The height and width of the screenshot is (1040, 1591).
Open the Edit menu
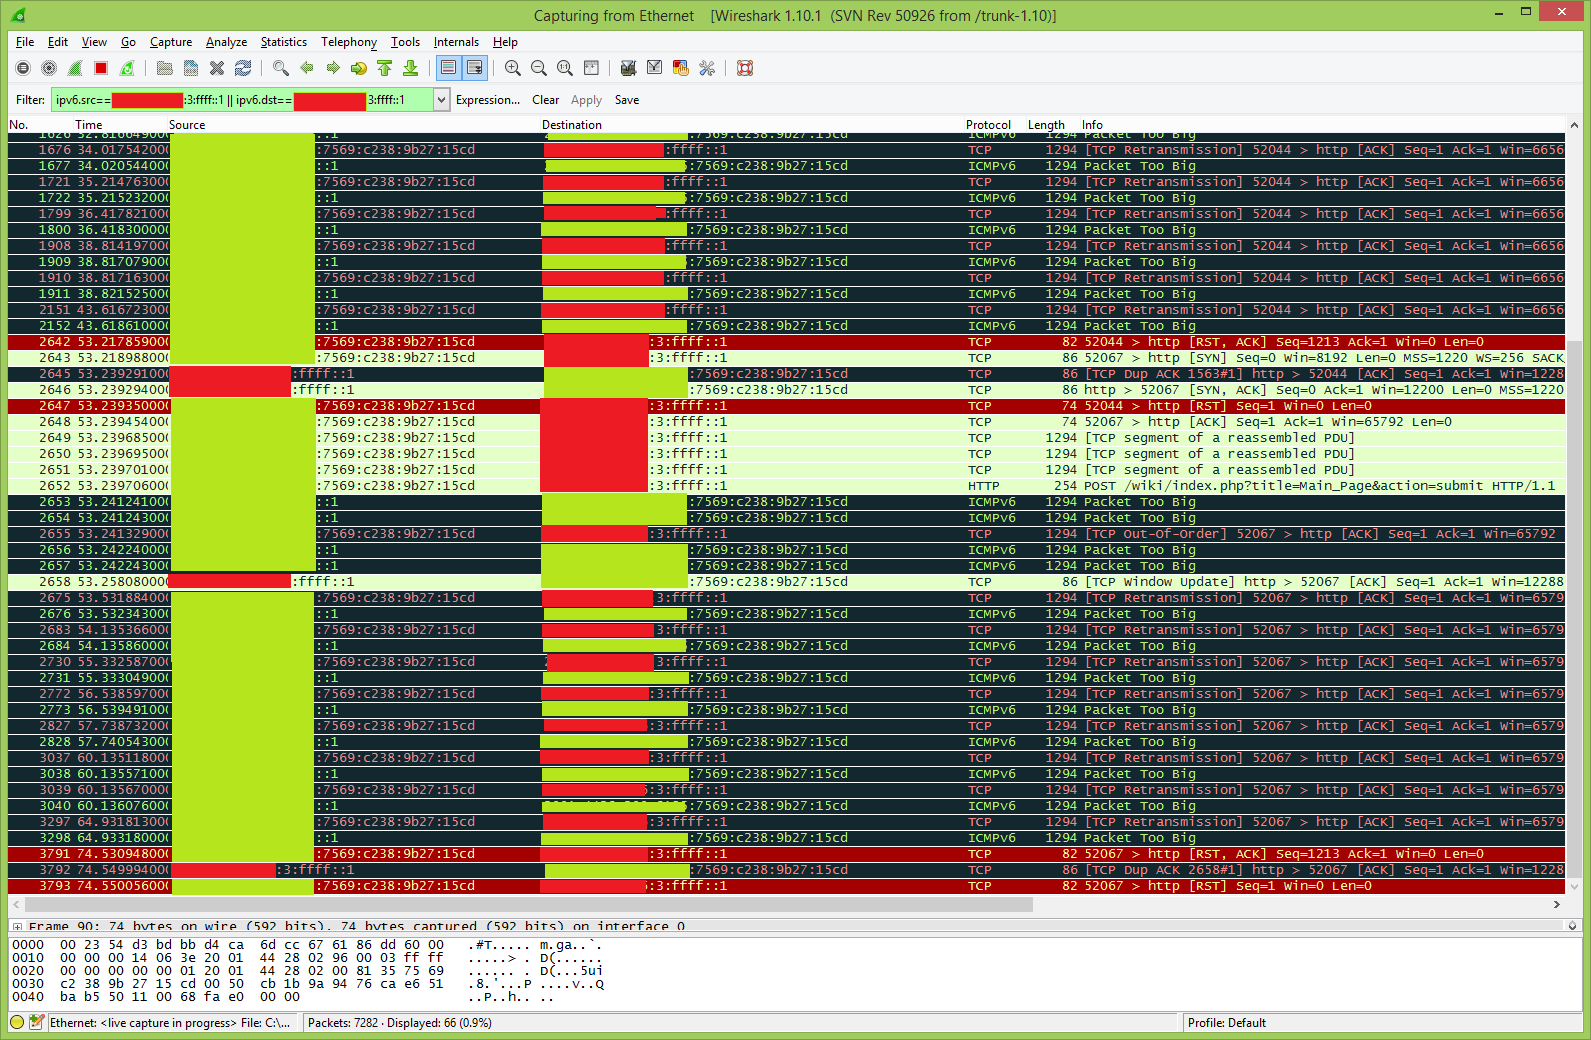point(58,42)
